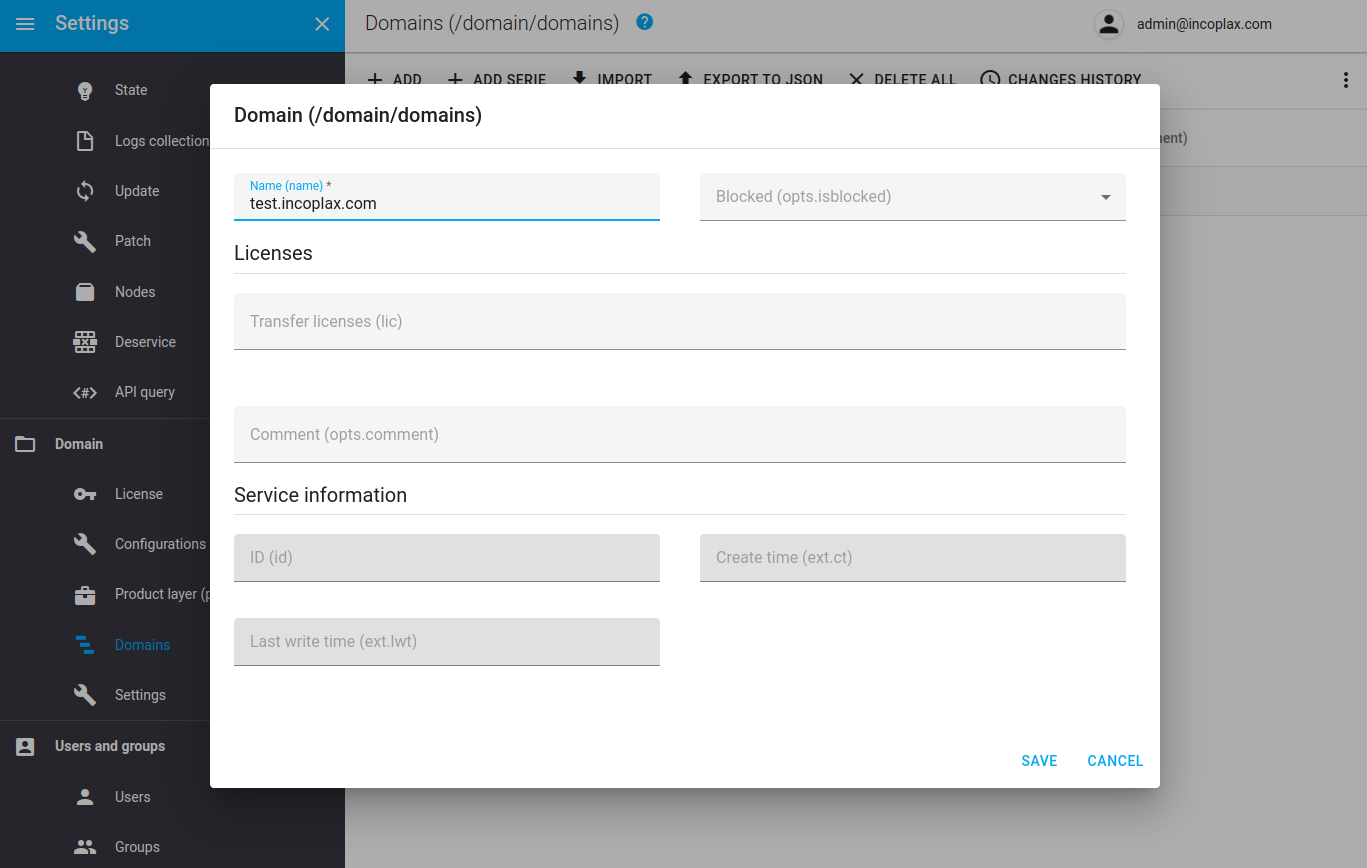Click the Name (name) input field

(447, 197)
